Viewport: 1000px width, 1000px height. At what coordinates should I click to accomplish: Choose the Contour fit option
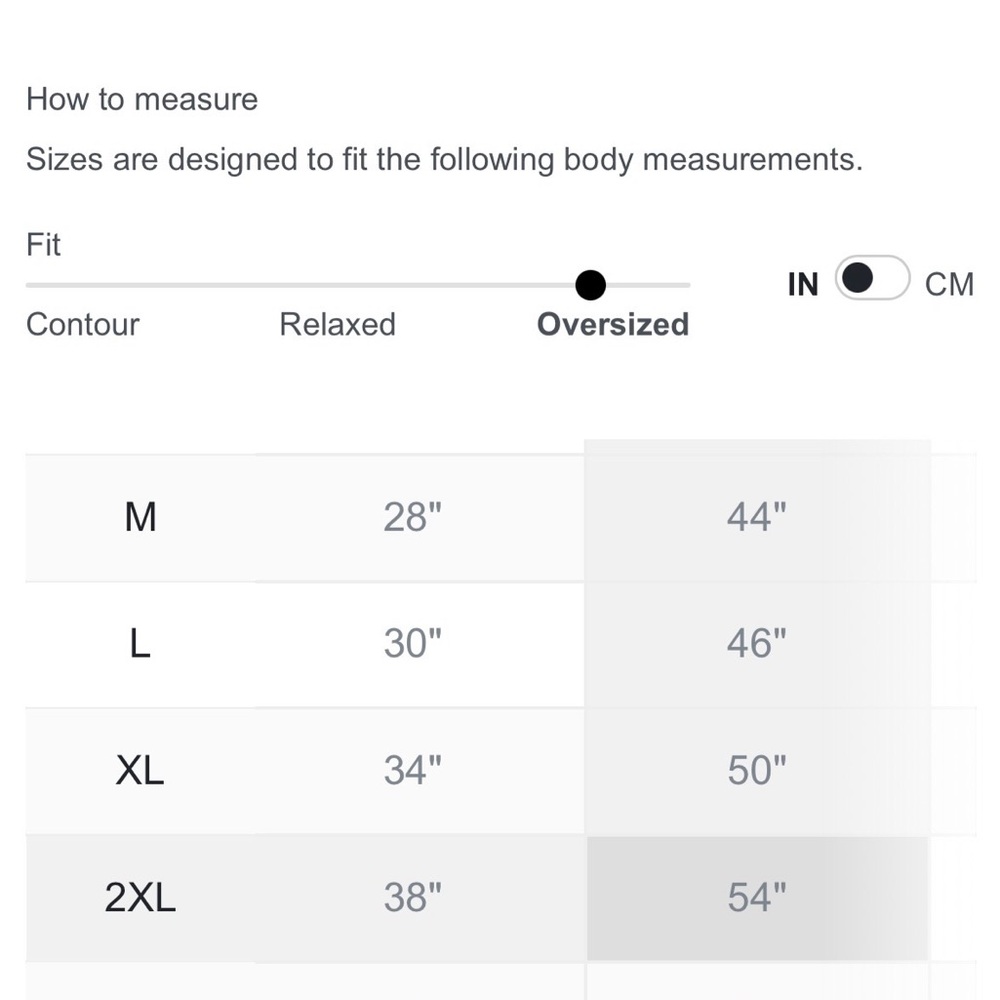(83, 325)
